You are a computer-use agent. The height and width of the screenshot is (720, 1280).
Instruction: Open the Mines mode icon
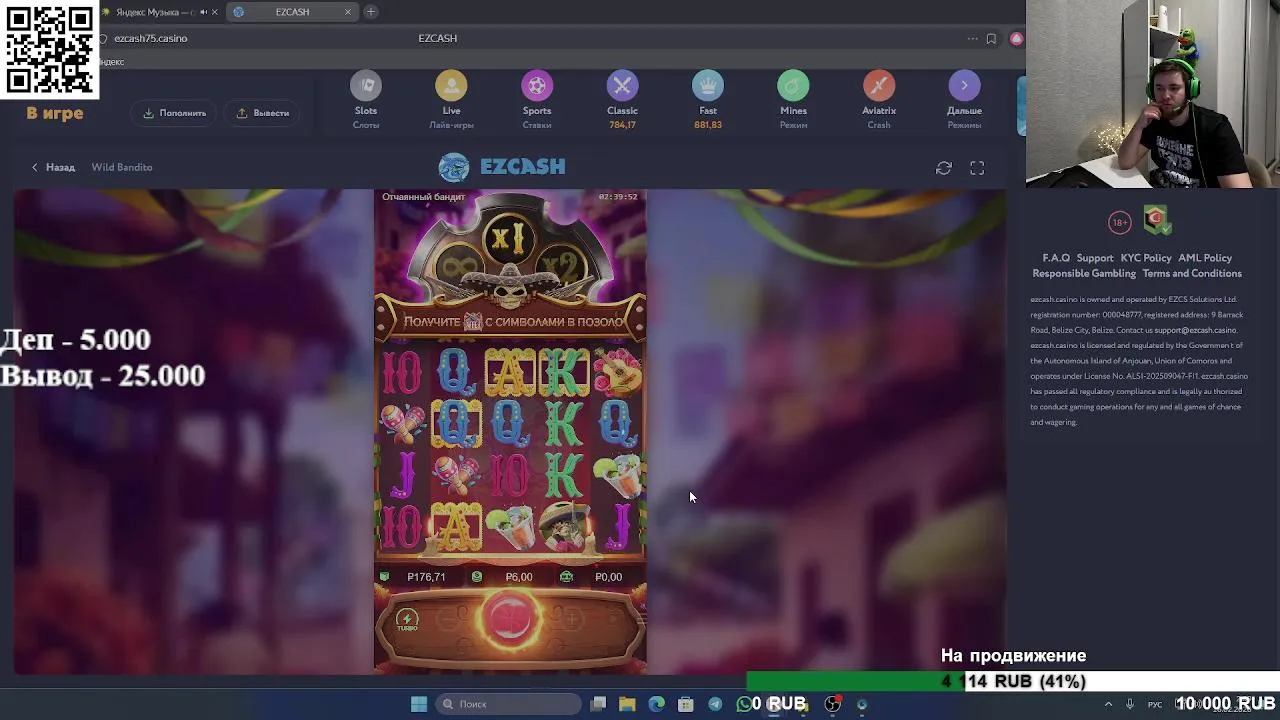pos(793,87)
